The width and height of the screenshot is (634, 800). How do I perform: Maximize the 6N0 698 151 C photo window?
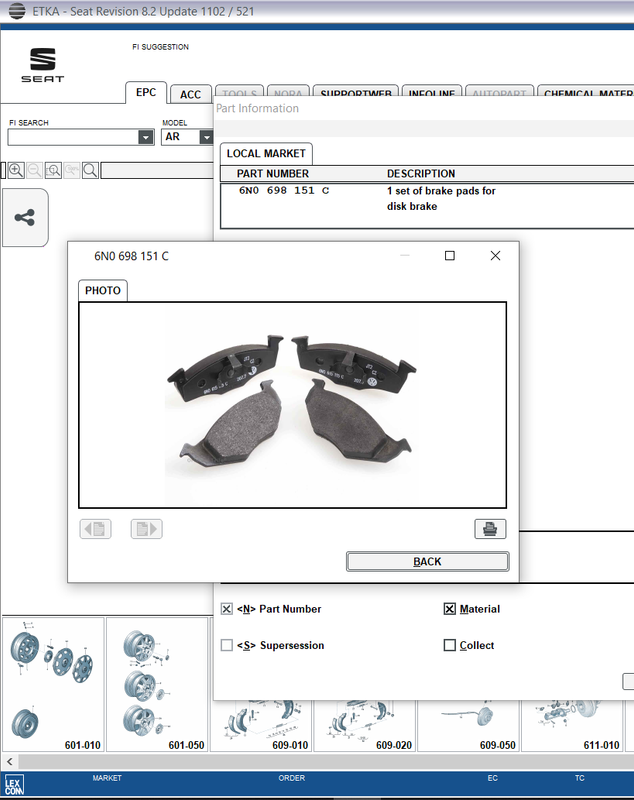click(449, 256)
